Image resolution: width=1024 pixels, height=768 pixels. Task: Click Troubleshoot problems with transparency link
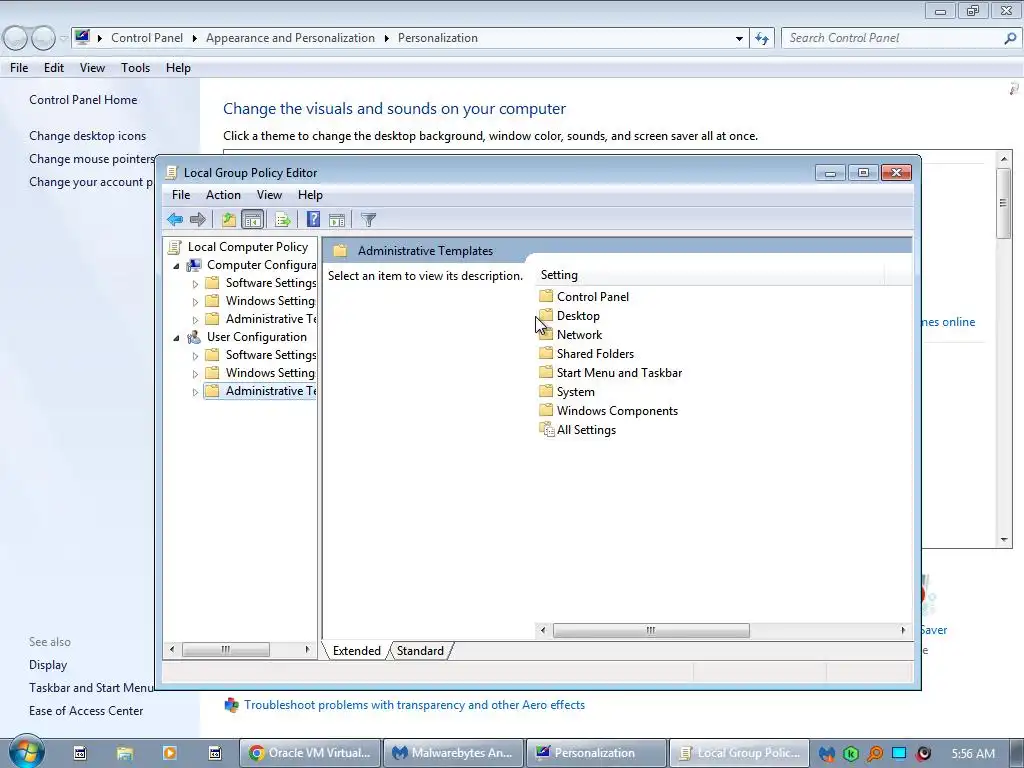coord(414,705)
